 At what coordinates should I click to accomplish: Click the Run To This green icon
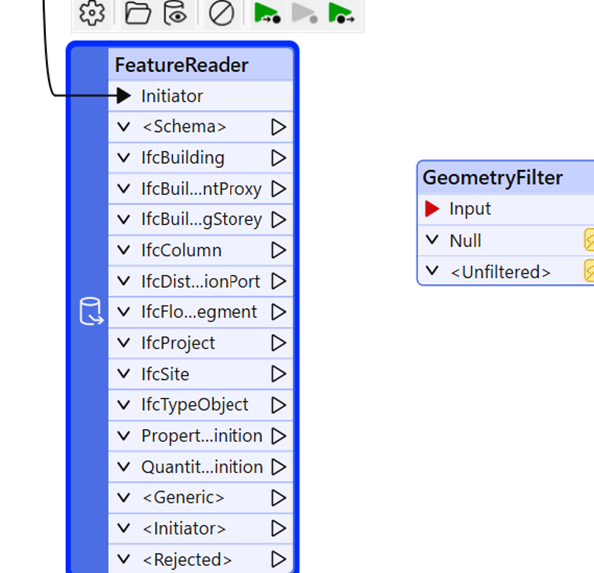[267, 13]
